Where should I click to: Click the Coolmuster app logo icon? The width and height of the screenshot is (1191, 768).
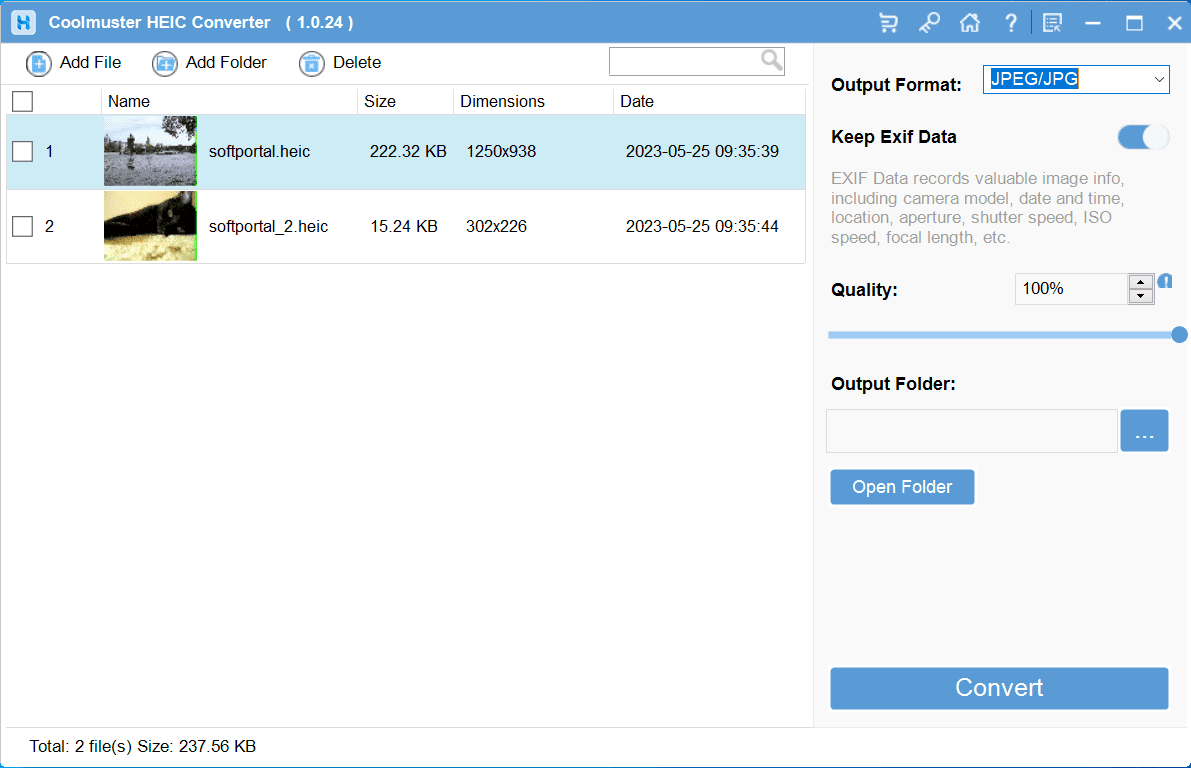point(24,23)
